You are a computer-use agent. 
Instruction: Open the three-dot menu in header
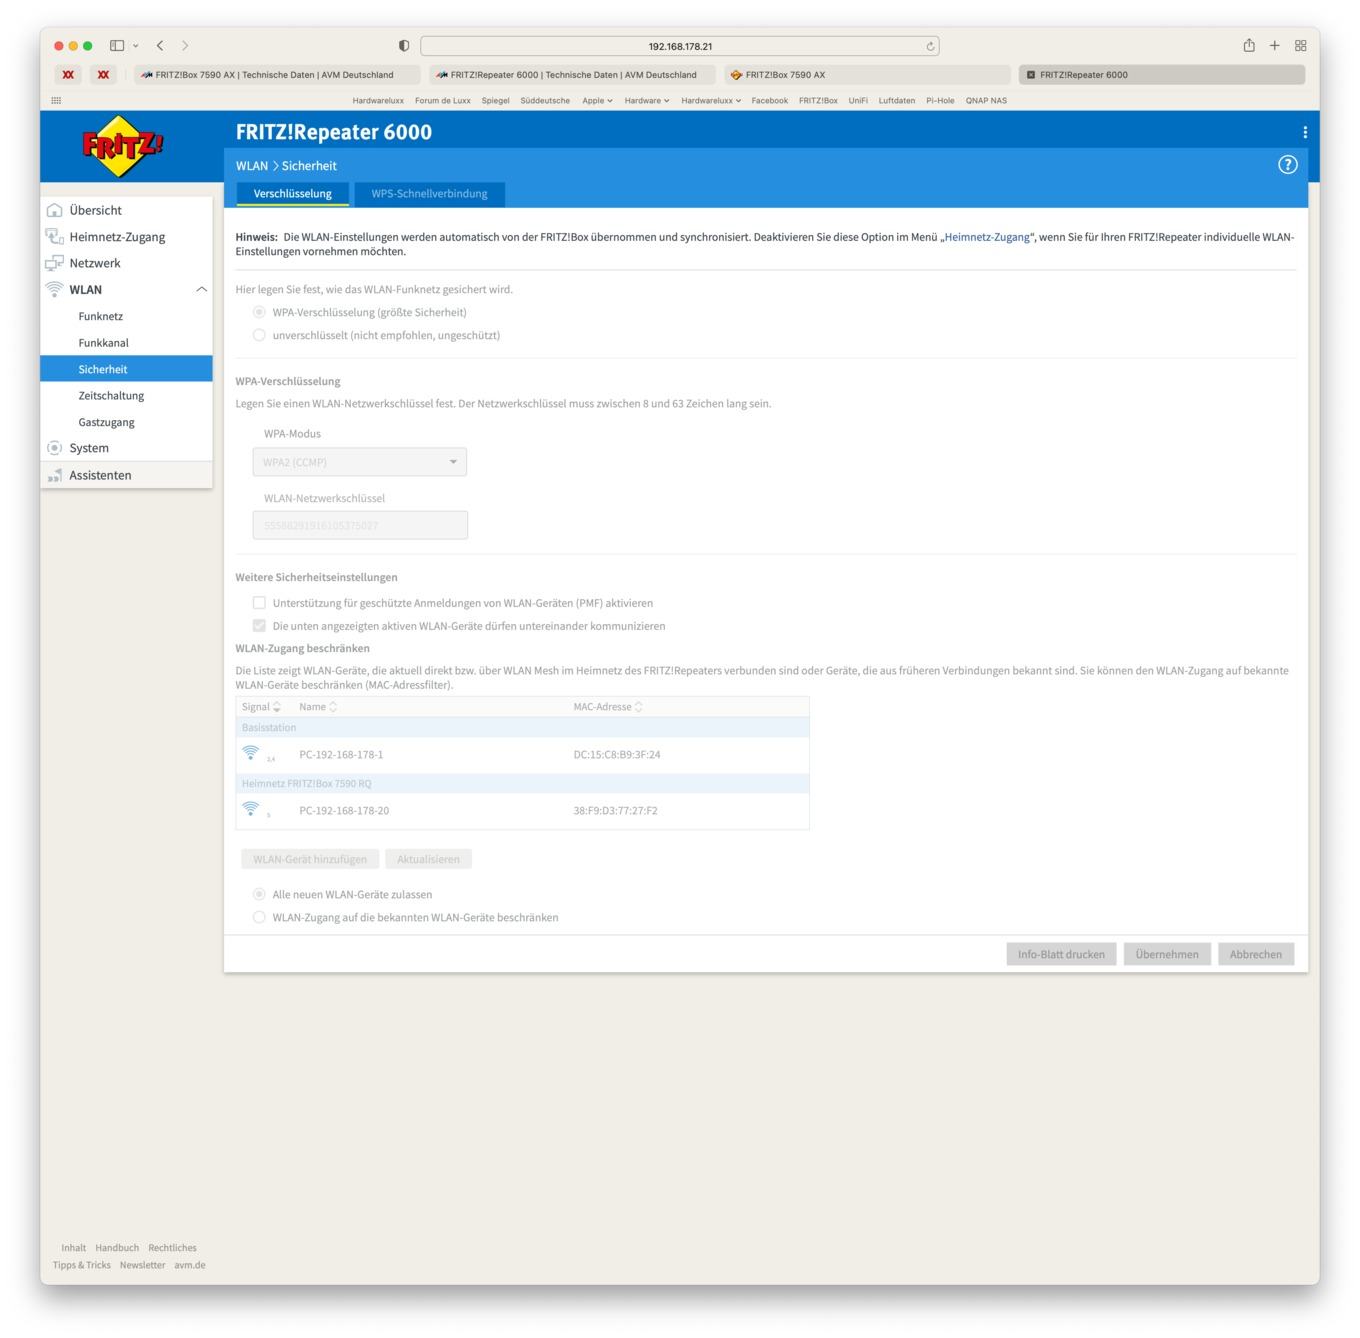pos(1304,132)
